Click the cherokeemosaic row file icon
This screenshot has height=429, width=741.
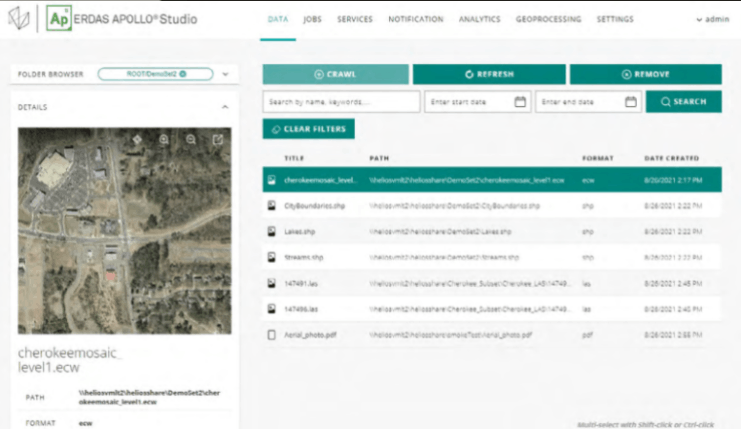tap(271, 180)
